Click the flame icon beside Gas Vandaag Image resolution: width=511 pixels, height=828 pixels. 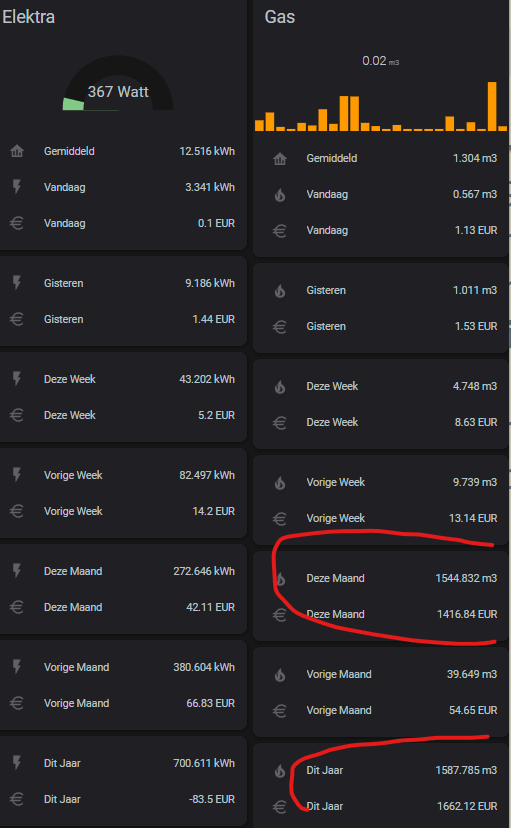(x=280, y=195)
